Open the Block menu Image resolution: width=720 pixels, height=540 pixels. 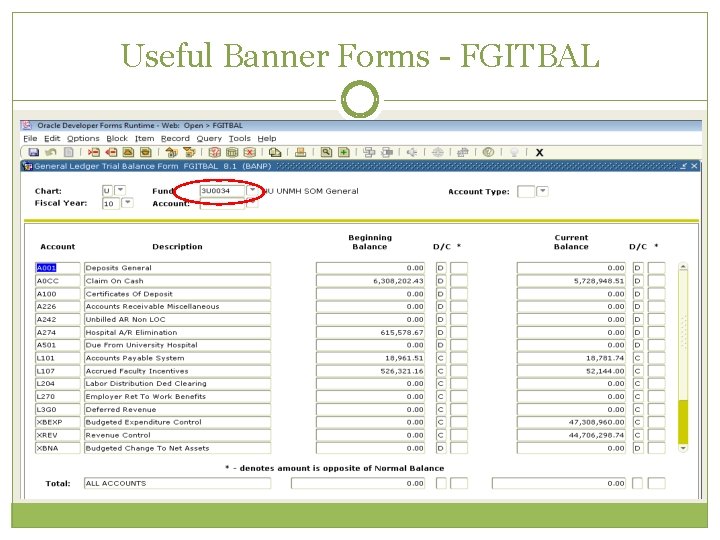[117, 138]
